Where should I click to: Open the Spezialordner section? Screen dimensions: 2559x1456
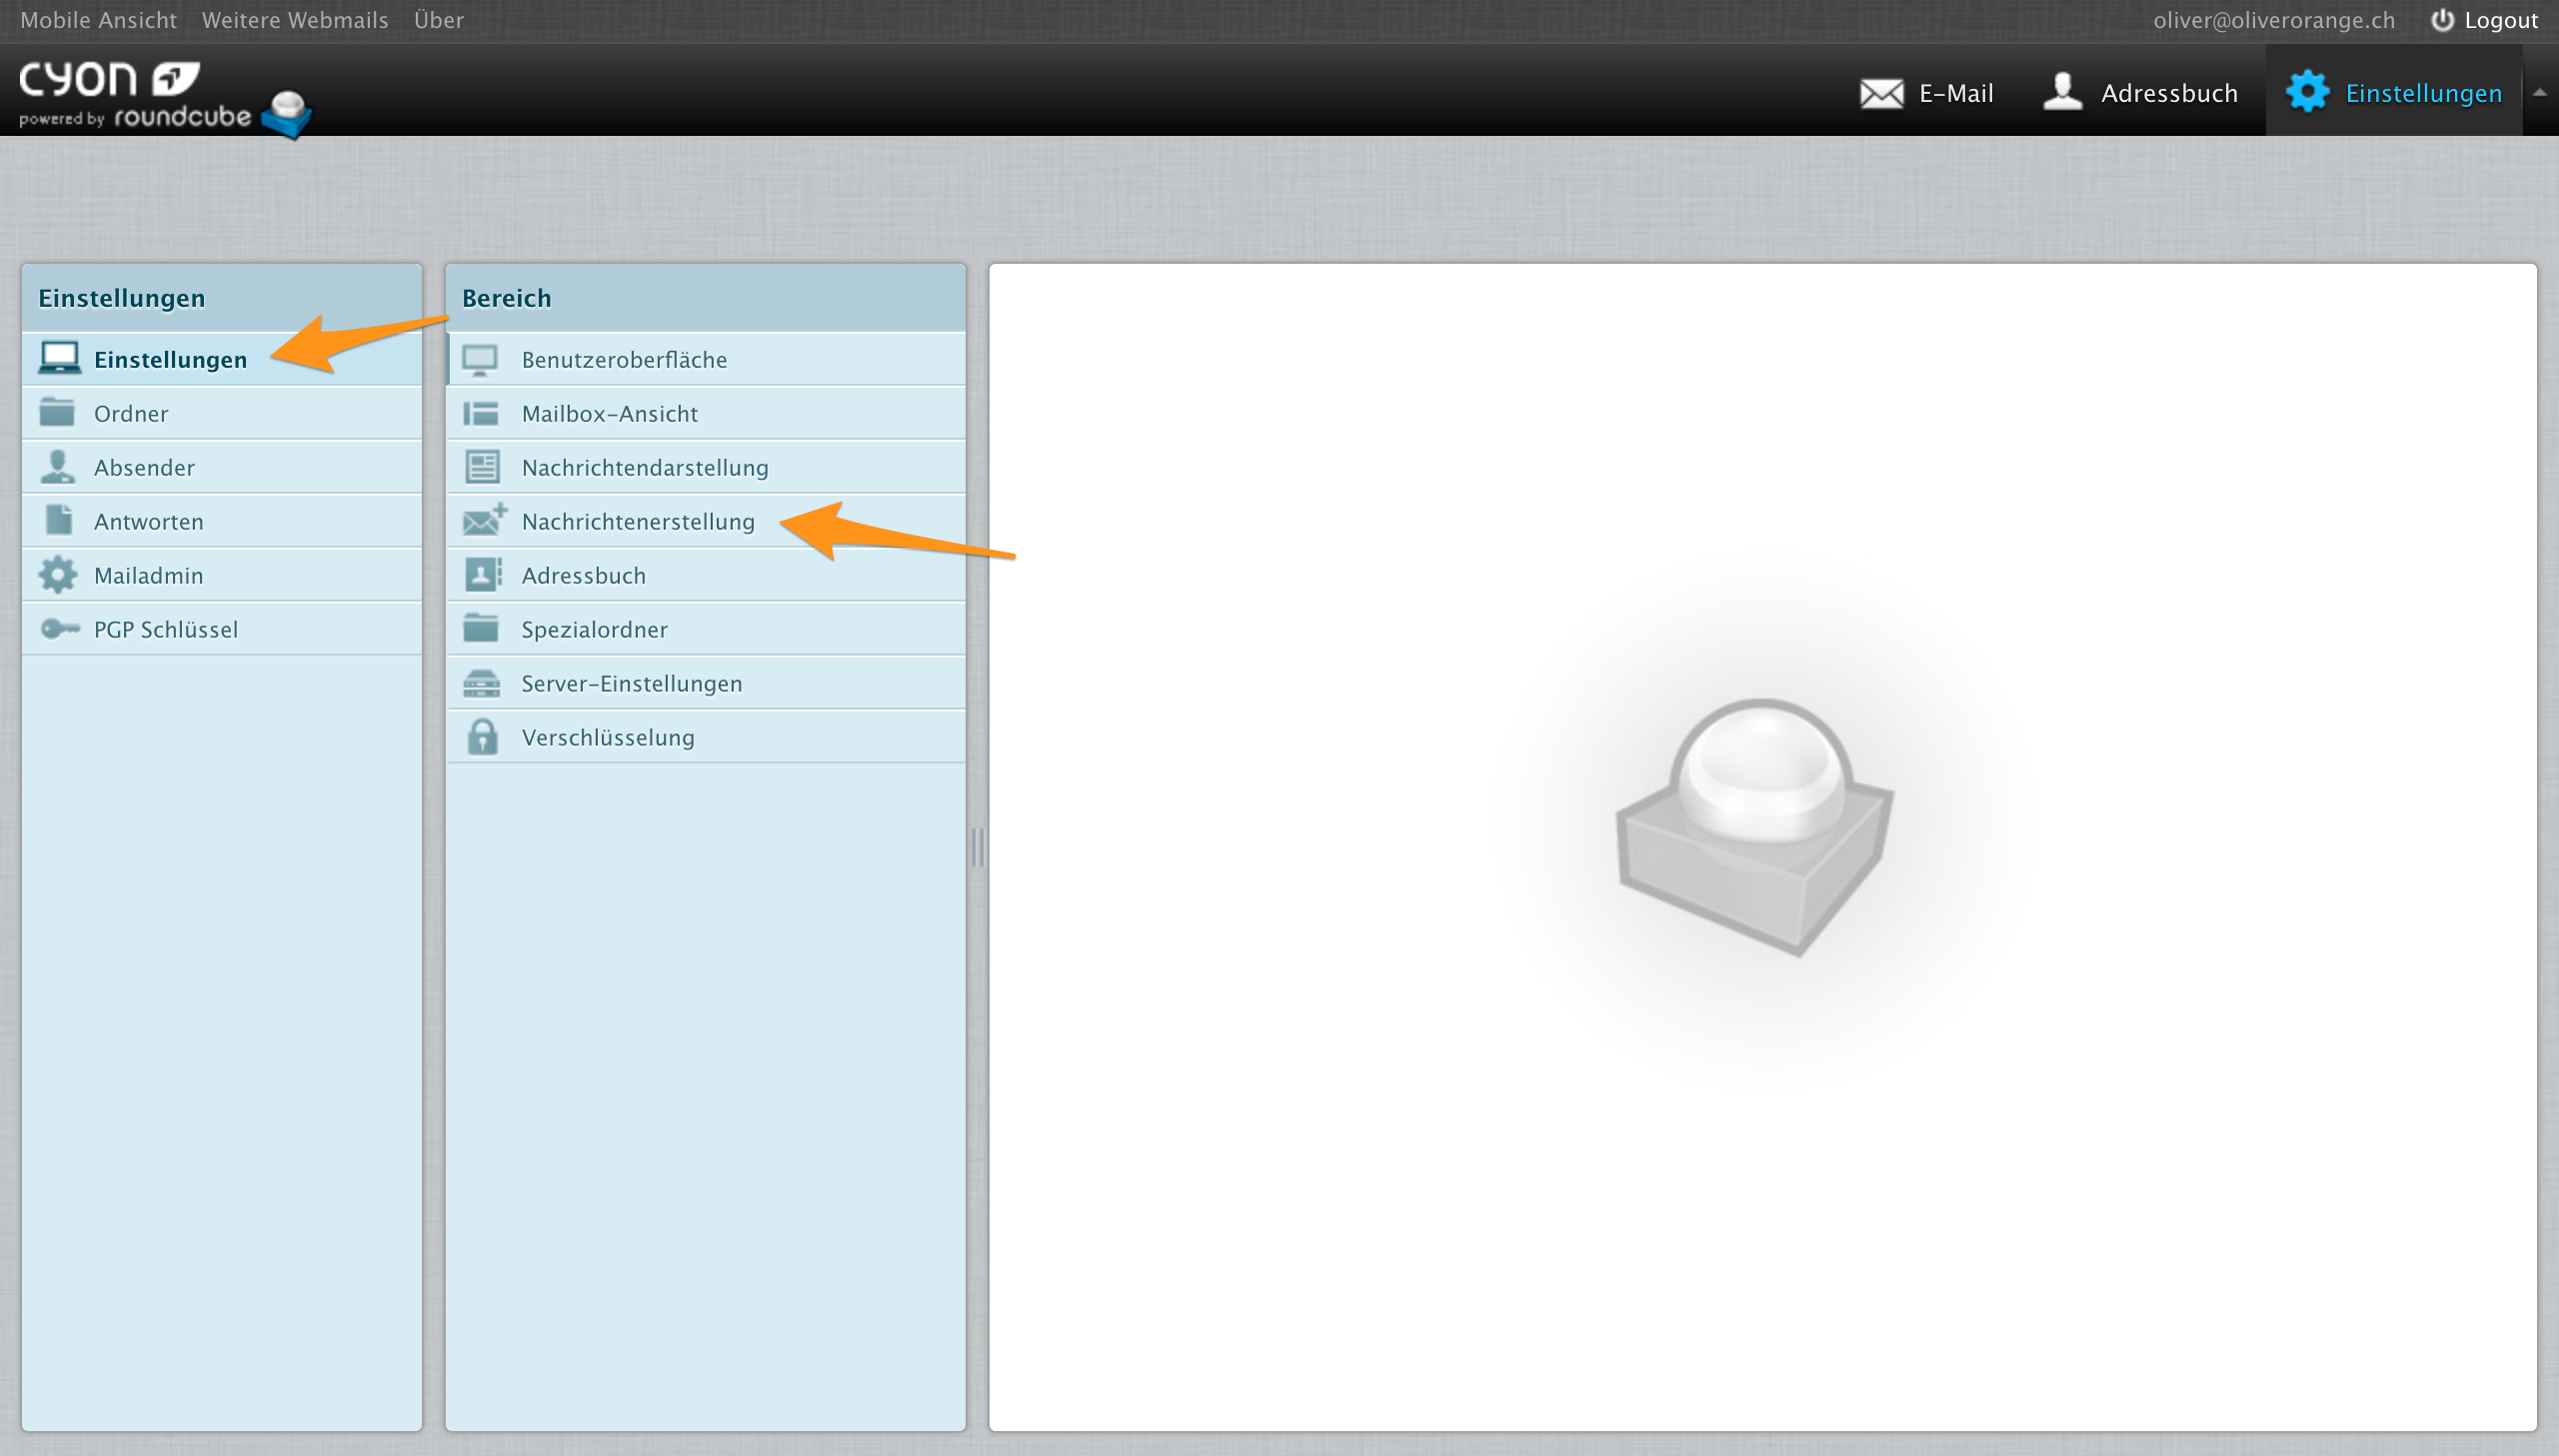pyautogui.click(x=594, y=629)
